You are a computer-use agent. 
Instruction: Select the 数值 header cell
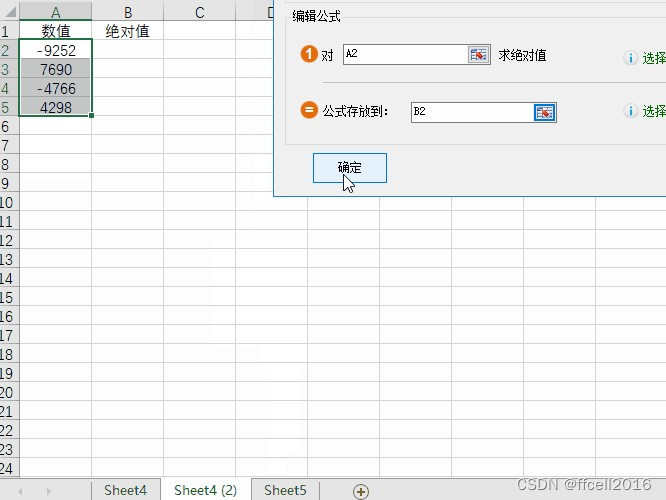[x=56, y=31]
